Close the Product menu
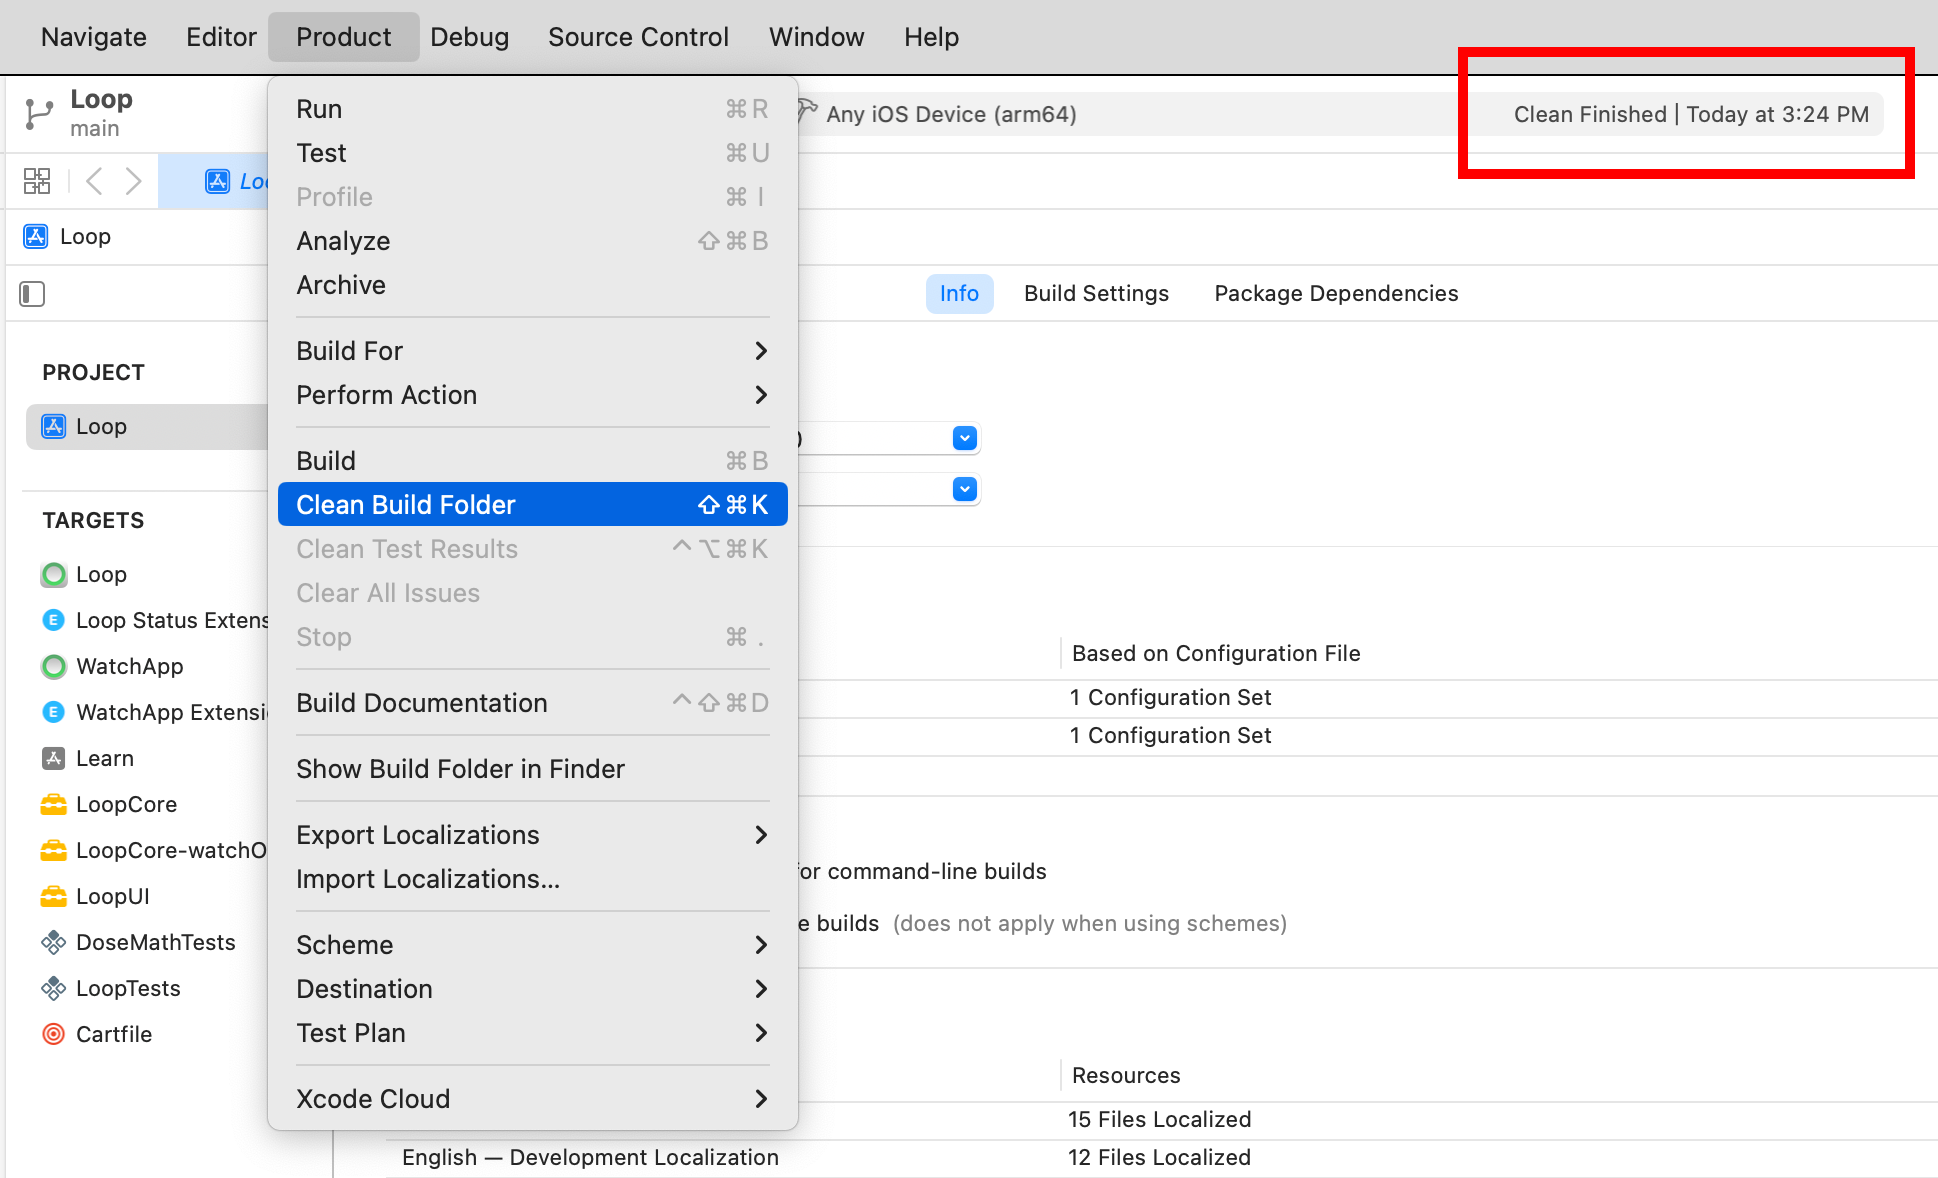Screen dimensions: 1938x1178 pyautogui.click(x=344, y=37)
